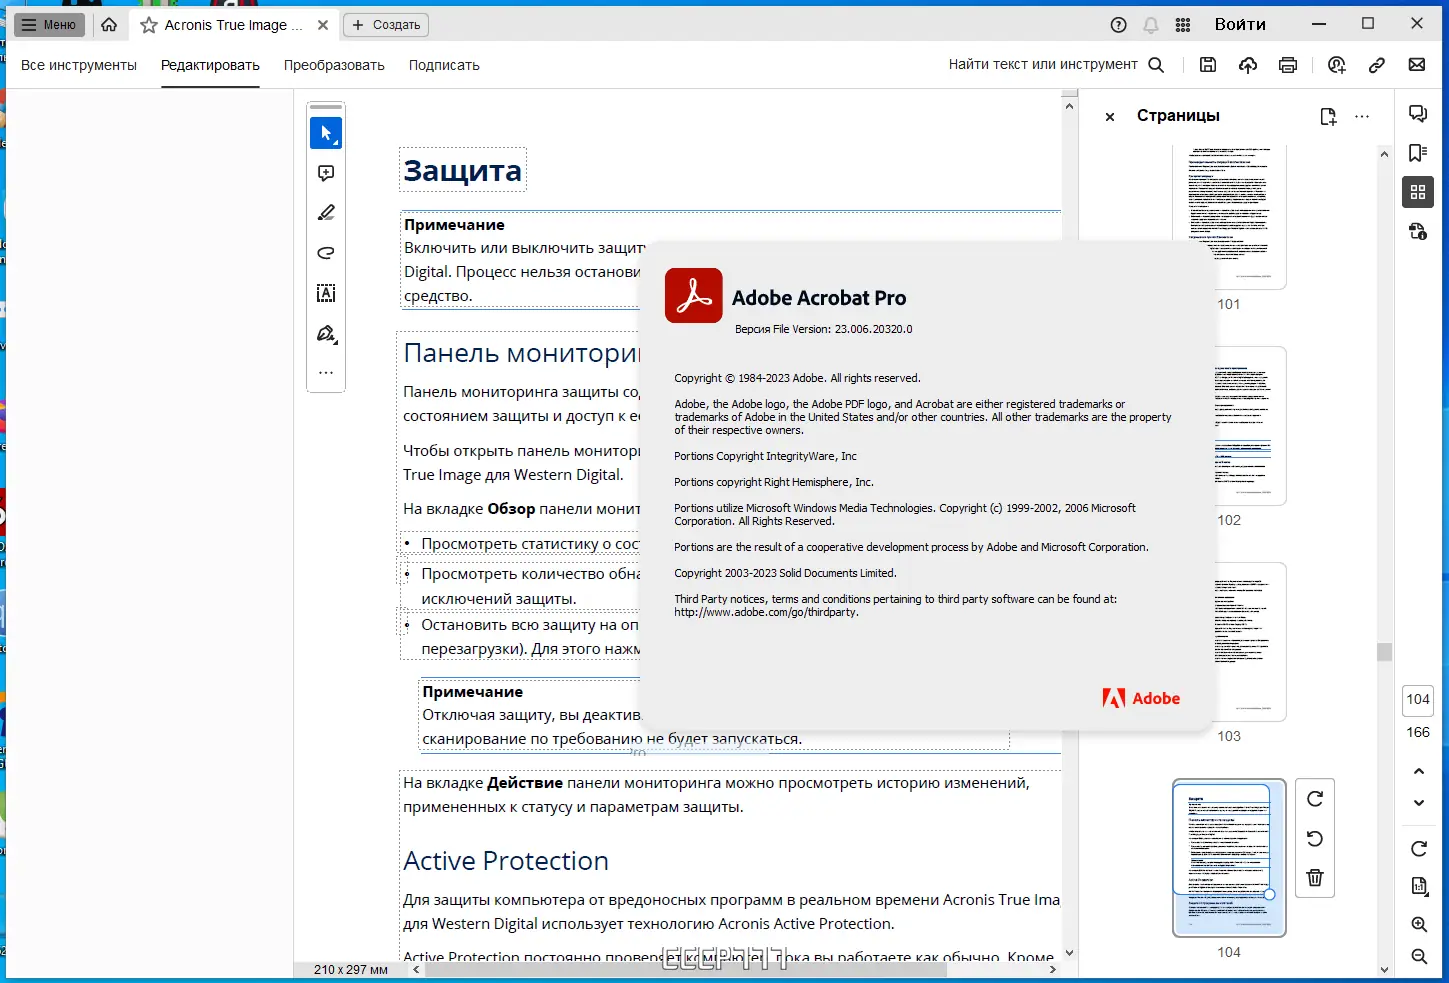Save the file with the diskette icon
Screen dimensions: 1449x983
pyautogui.click(x=1208, y=65)
